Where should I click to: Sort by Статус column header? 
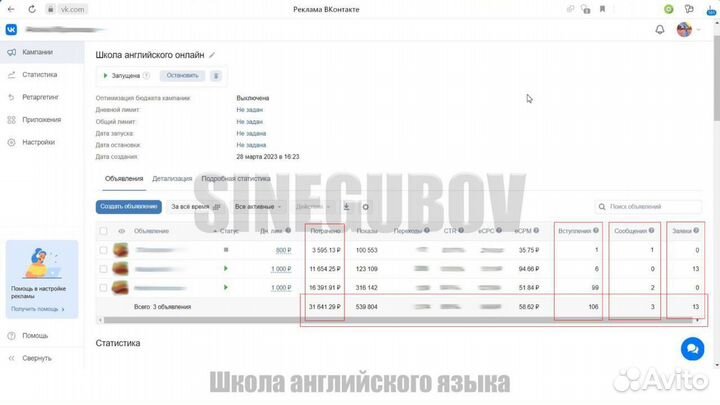(x=227, y=231)
